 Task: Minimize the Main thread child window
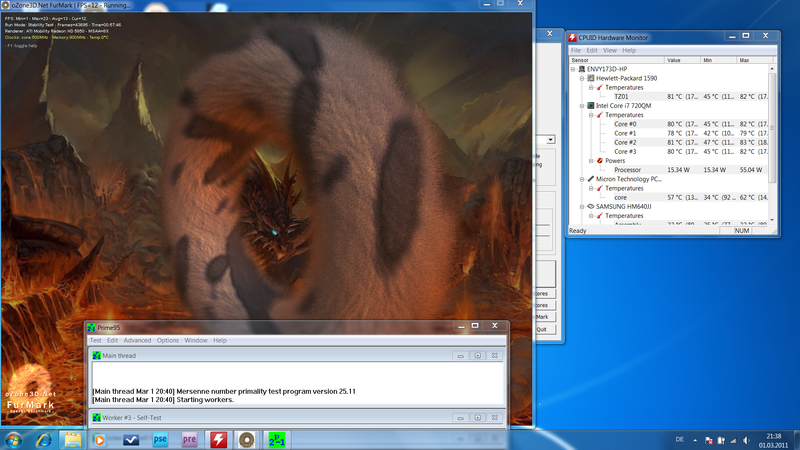point(460,356)
